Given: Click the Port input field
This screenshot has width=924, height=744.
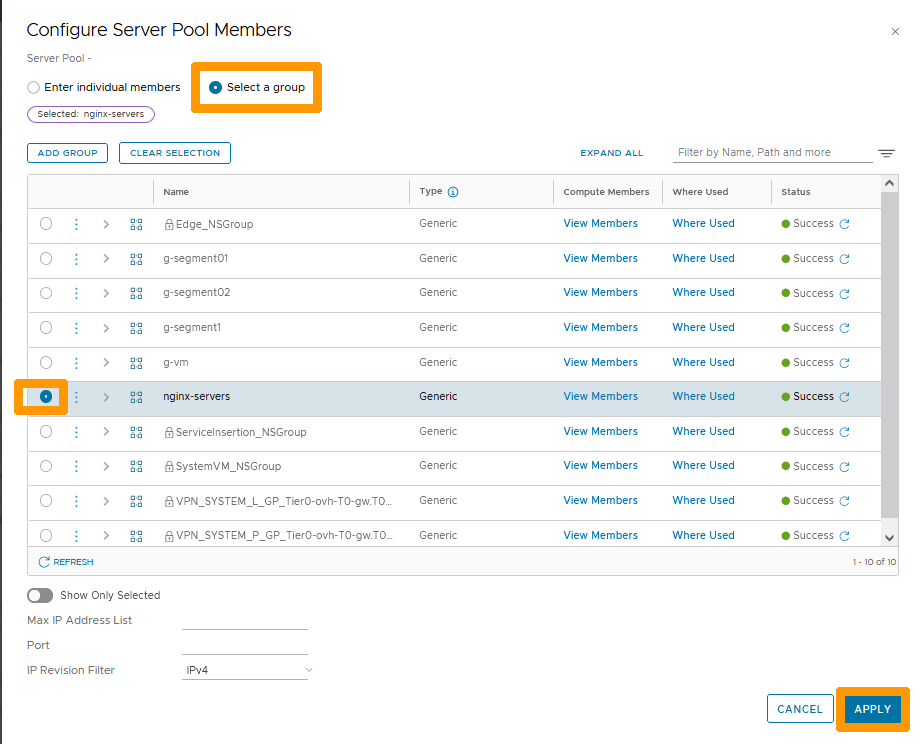Looking at the screenshot, I should [244, 645].
